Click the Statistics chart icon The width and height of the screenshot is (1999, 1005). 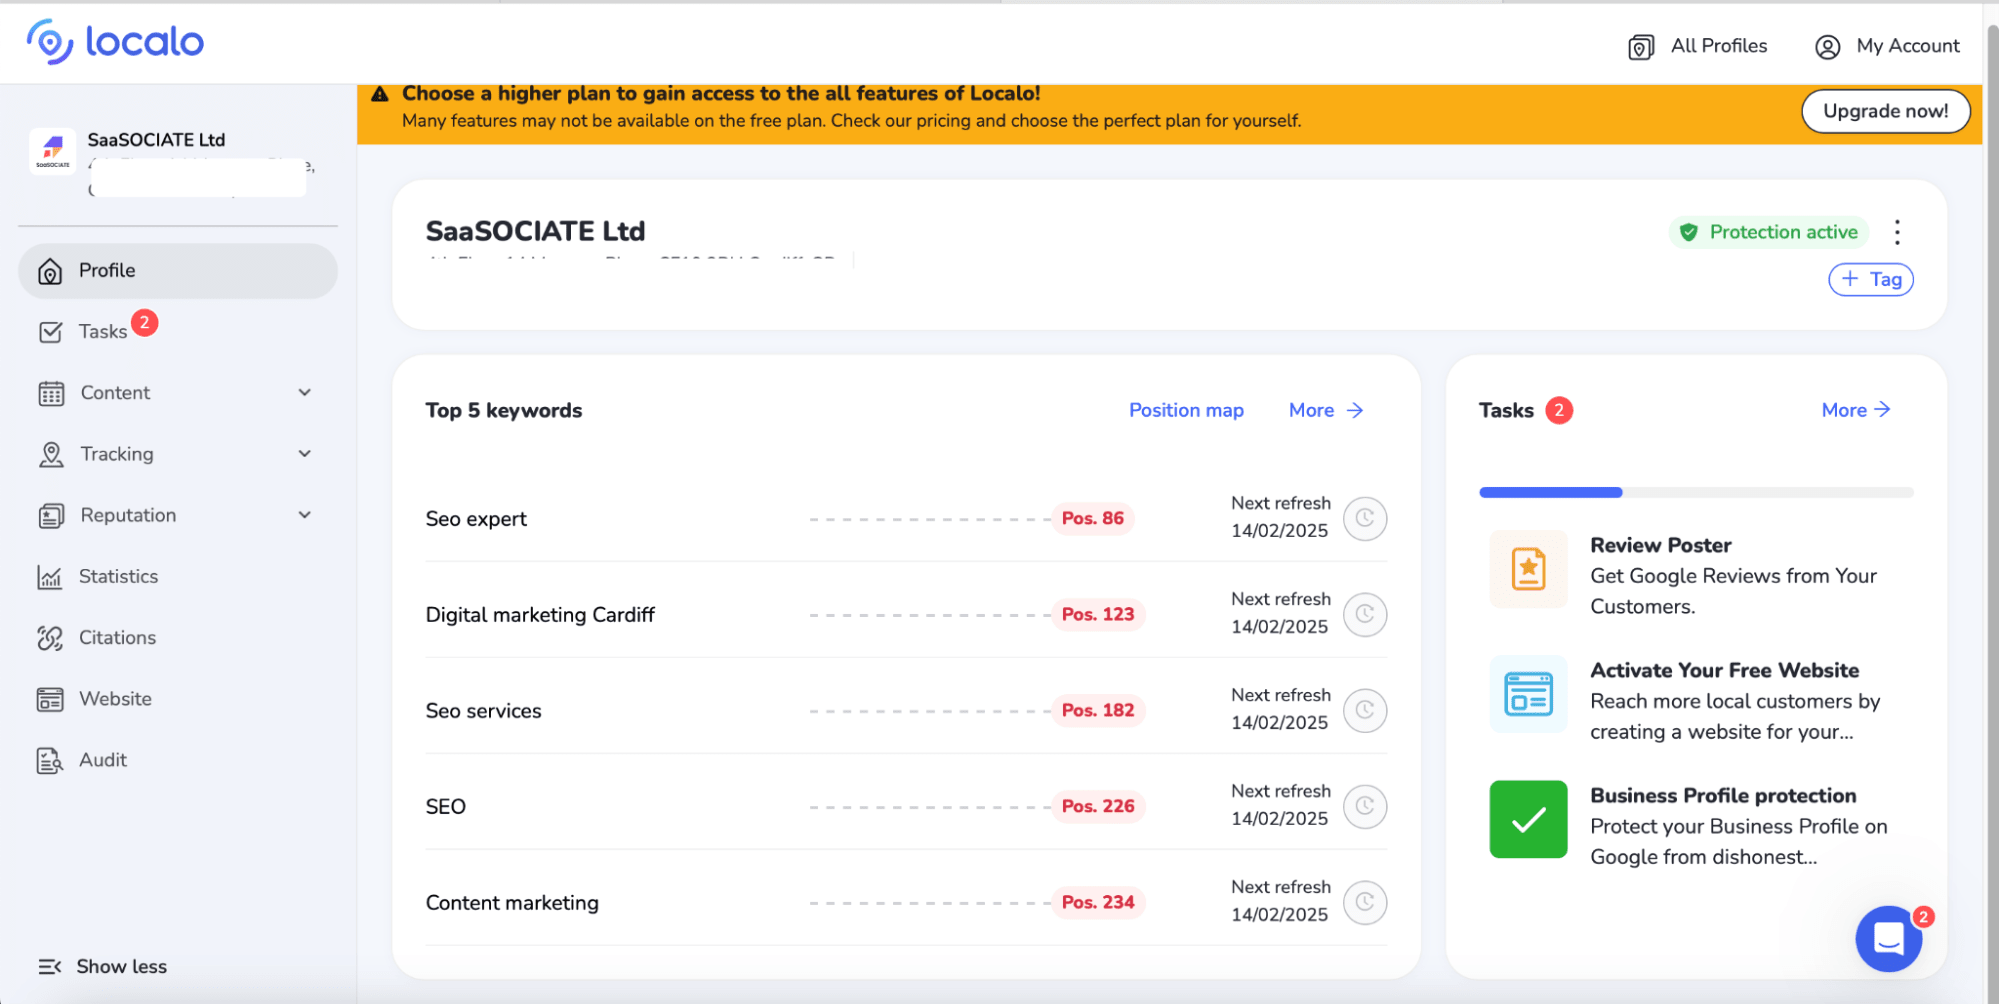50,577
